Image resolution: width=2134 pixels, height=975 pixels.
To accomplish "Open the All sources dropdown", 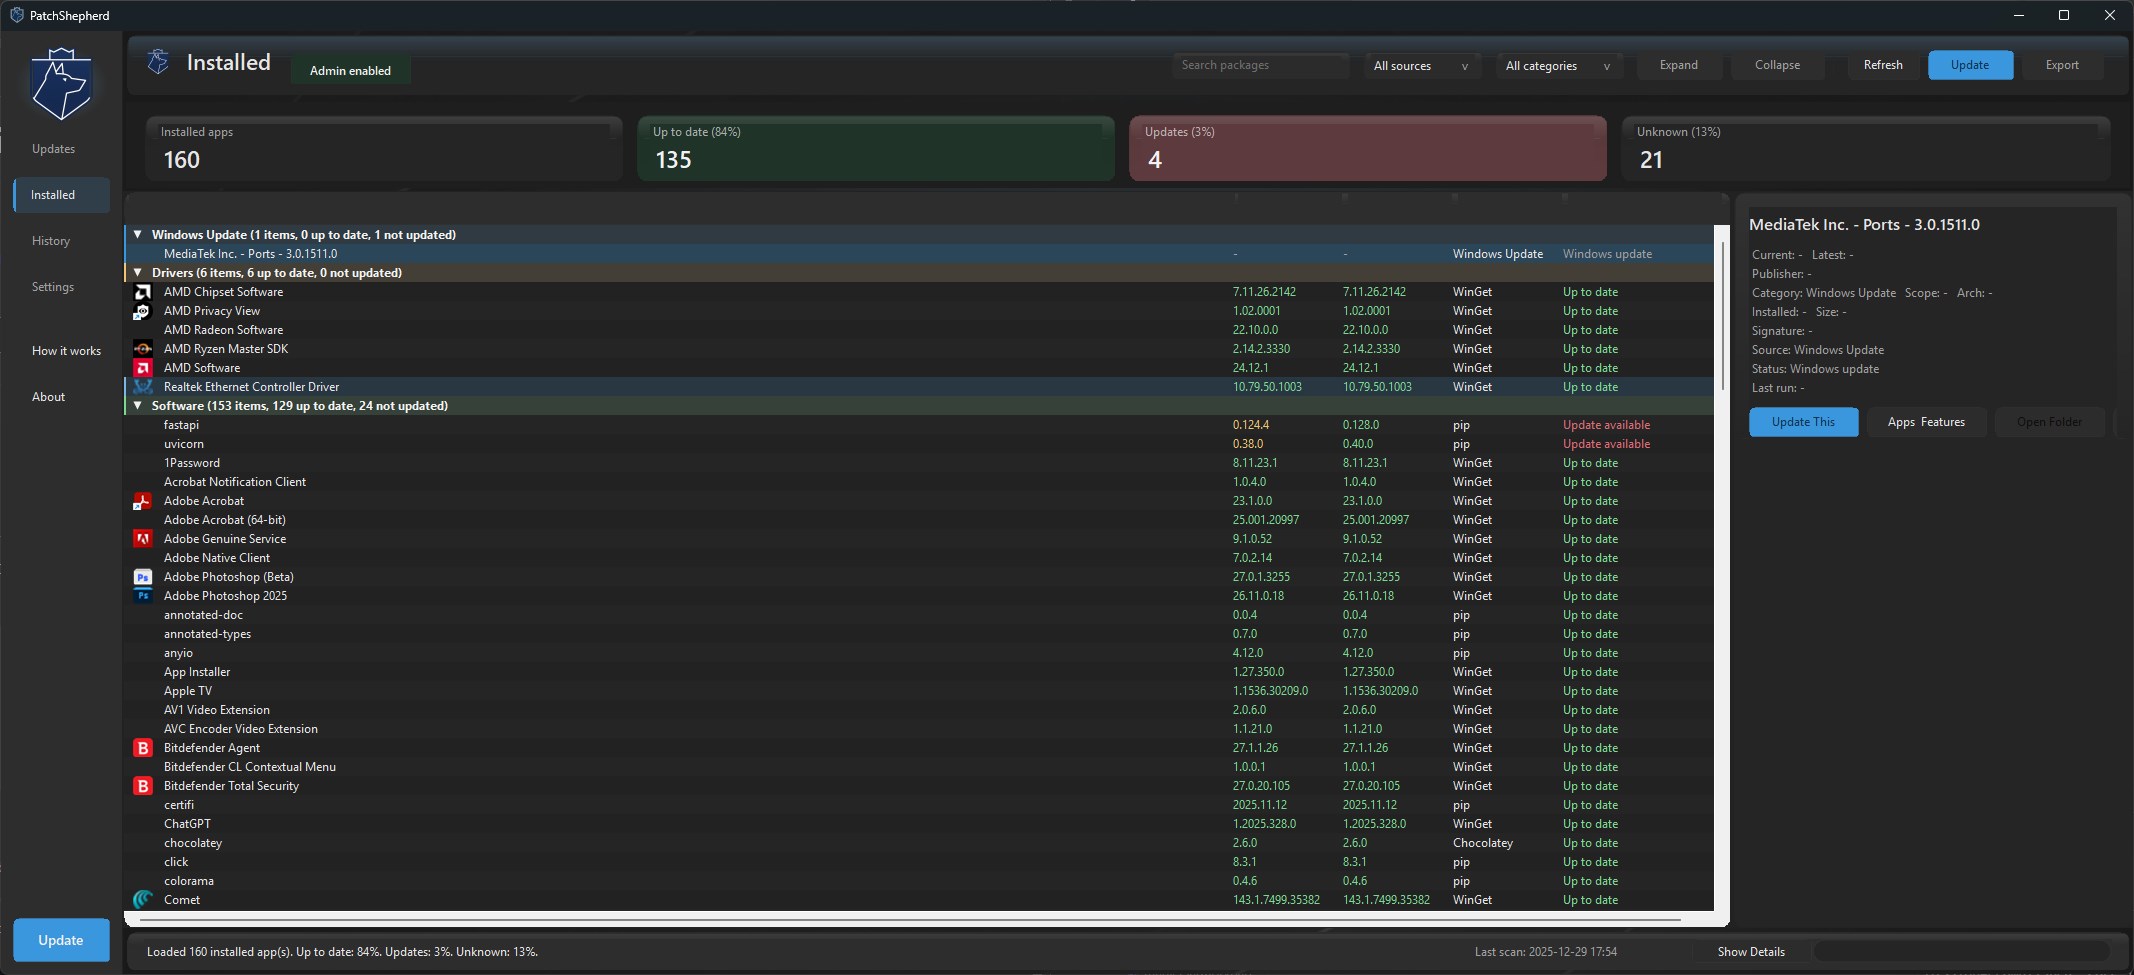I will click(x=1421, y=65).
